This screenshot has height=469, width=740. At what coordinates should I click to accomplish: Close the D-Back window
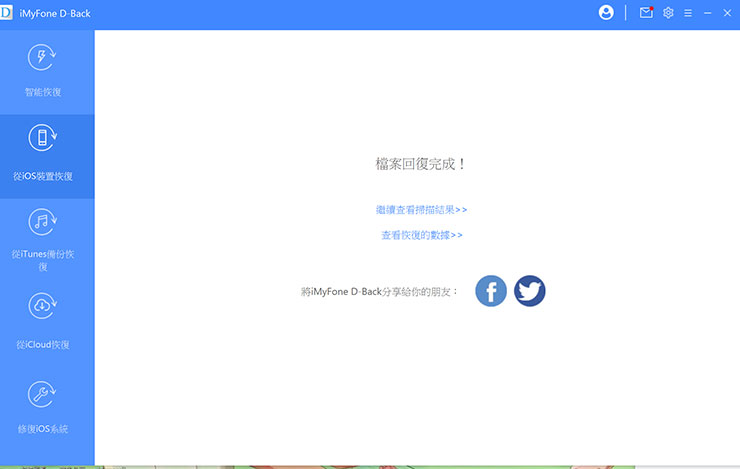(x=727, y=13)
